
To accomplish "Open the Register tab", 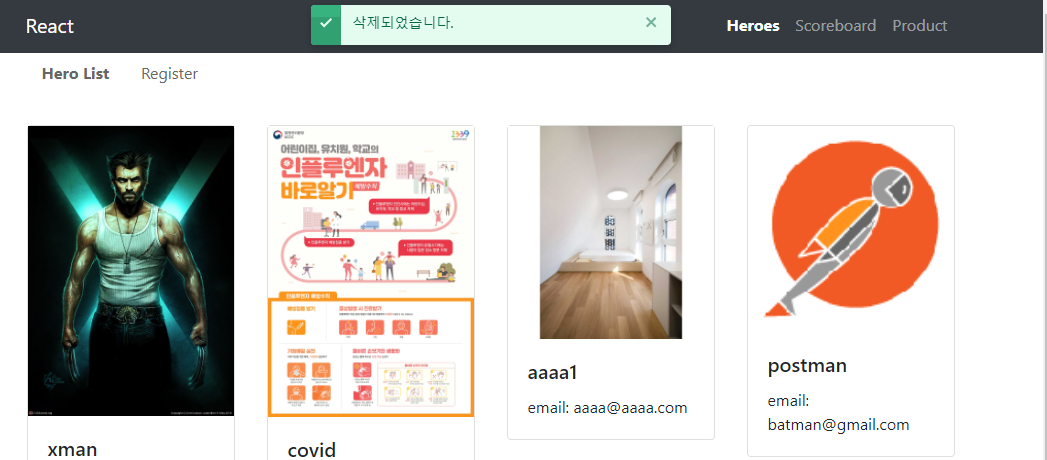I will click(169, 74).
